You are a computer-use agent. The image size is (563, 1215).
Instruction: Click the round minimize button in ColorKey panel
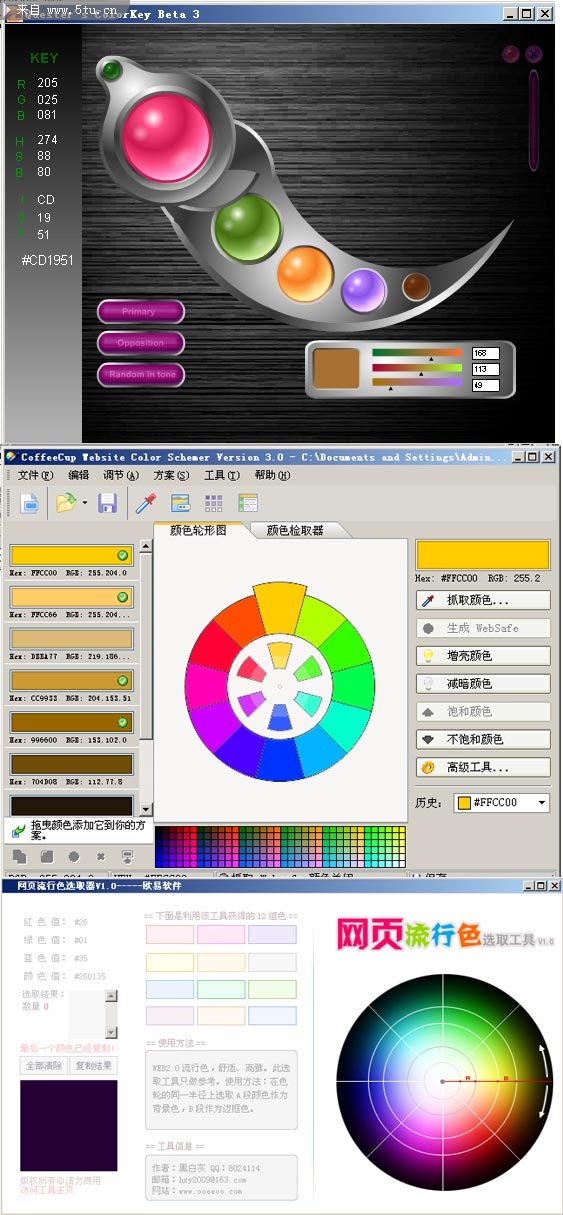(x=511, y=54)
